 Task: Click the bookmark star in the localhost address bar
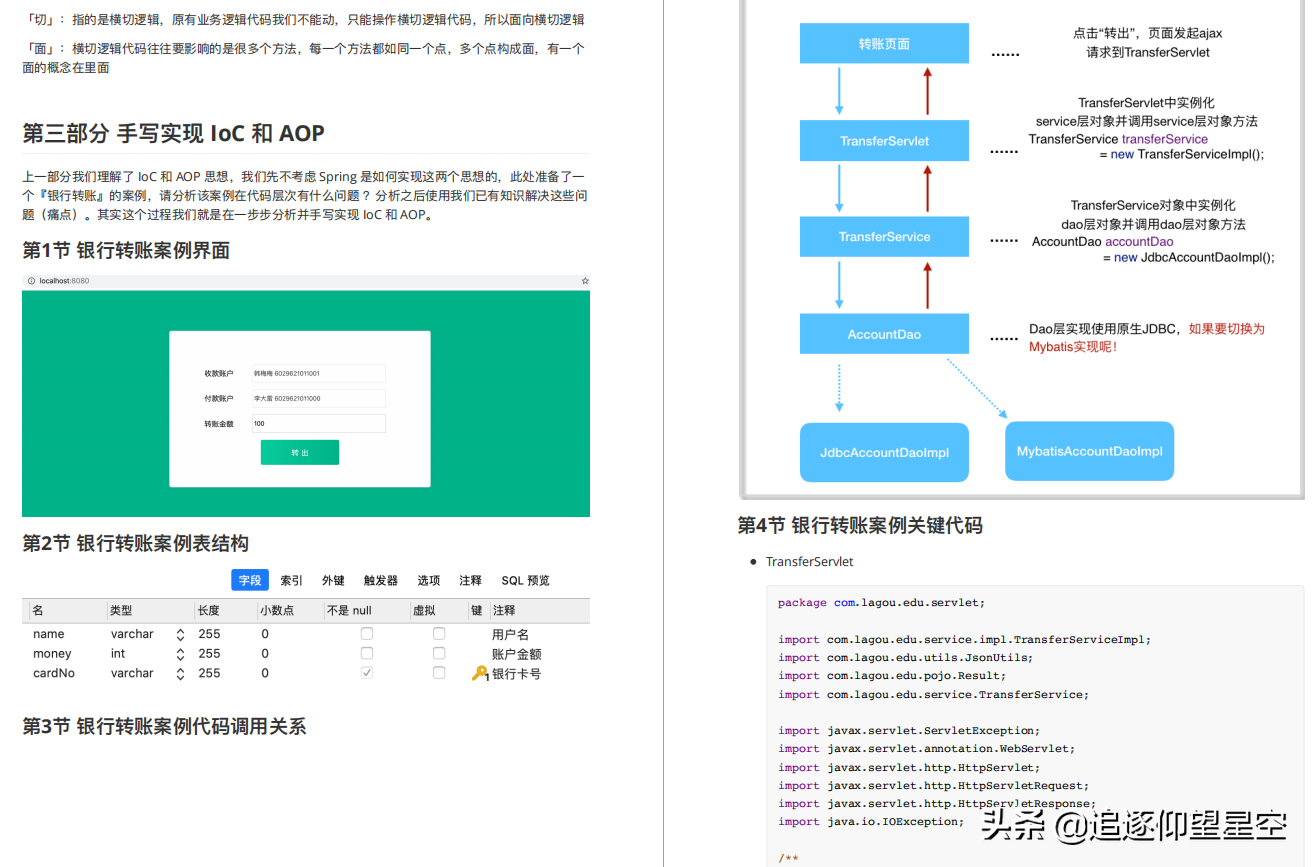point(585,281)
